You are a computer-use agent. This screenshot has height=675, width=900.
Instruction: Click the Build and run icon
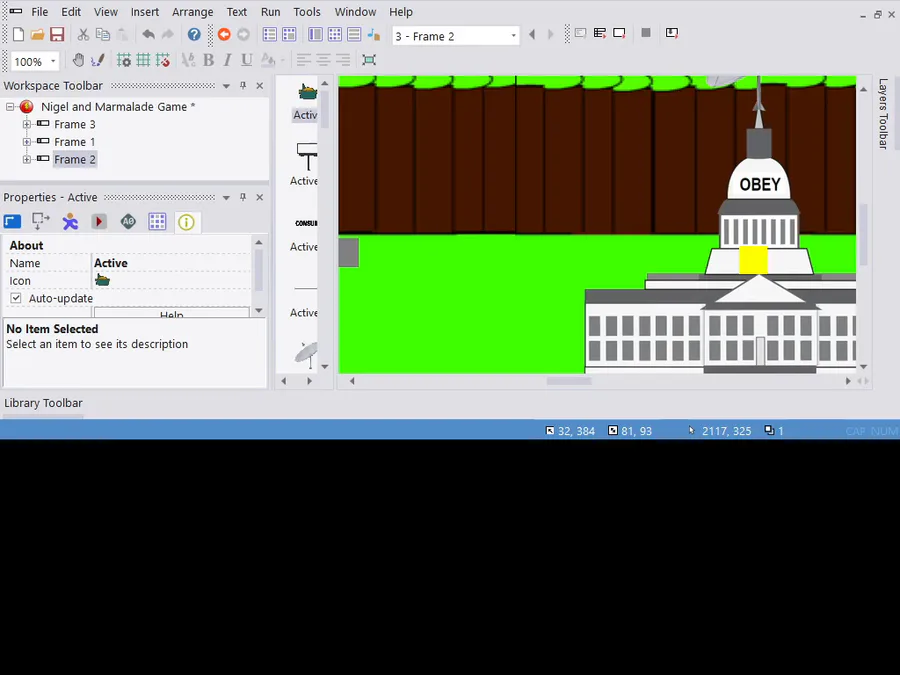672,33
